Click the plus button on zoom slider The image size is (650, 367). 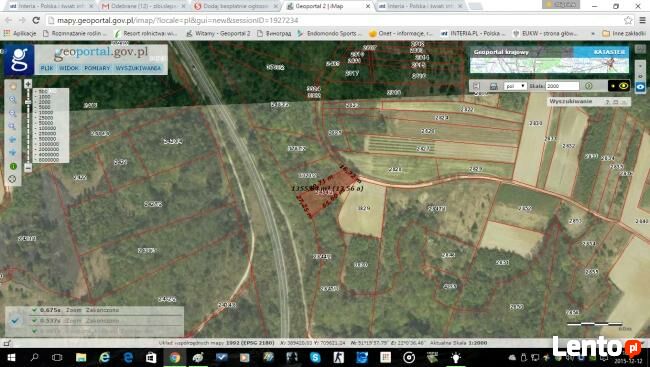coord(28,84)
